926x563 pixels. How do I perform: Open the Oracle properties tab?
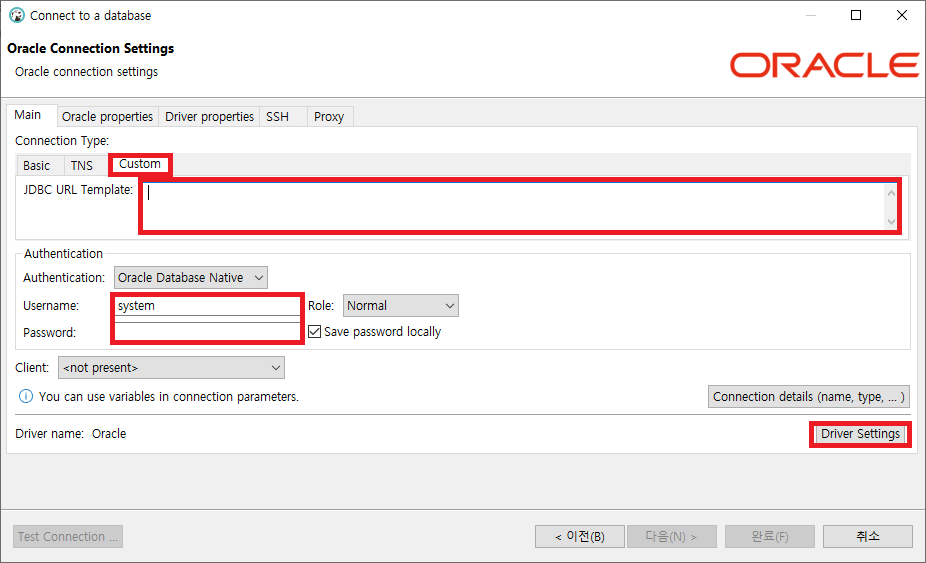coord(107,116)
